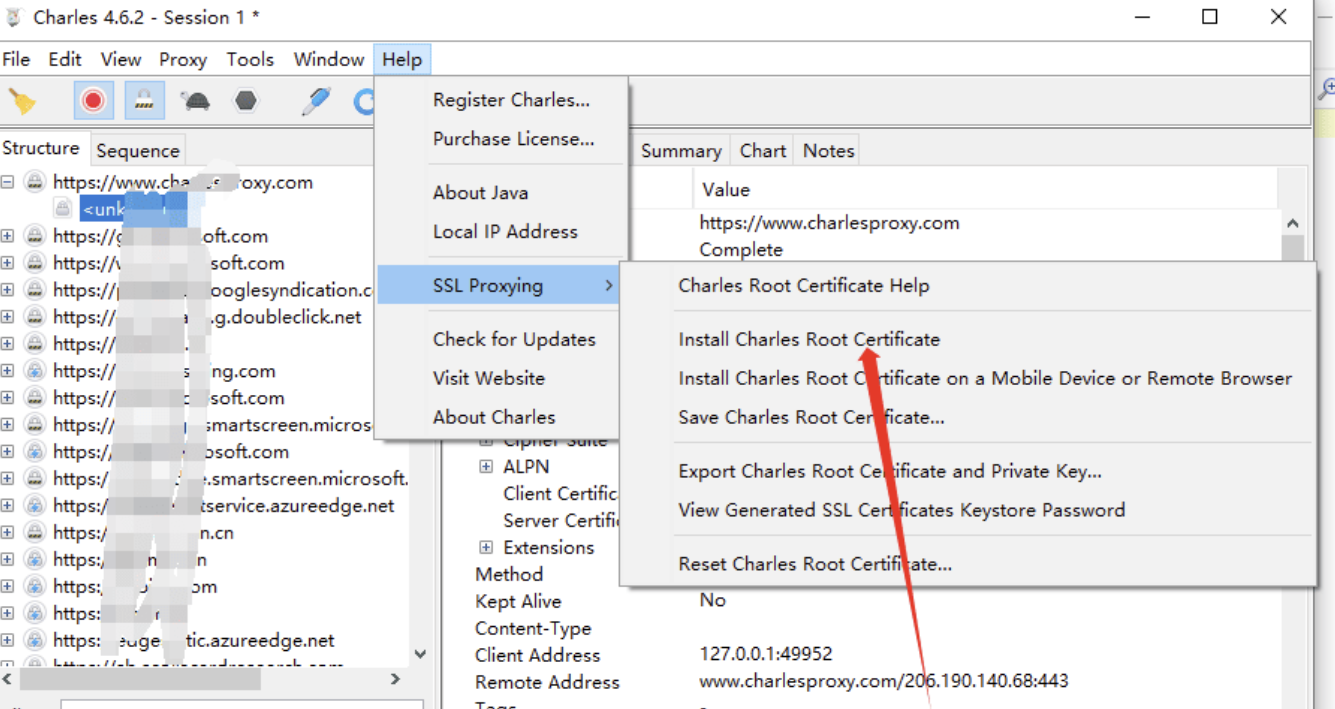Collapse the www.charlesproxy.com tree node
Image resolution: width=1335 pixels, height=709 pixels.
pos(8,182)
